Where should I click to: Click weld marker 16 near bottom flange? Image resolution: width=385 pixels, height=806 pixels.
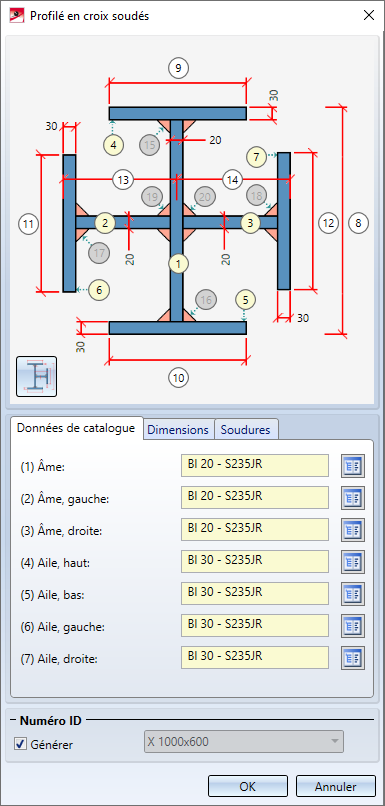point(206,300)
